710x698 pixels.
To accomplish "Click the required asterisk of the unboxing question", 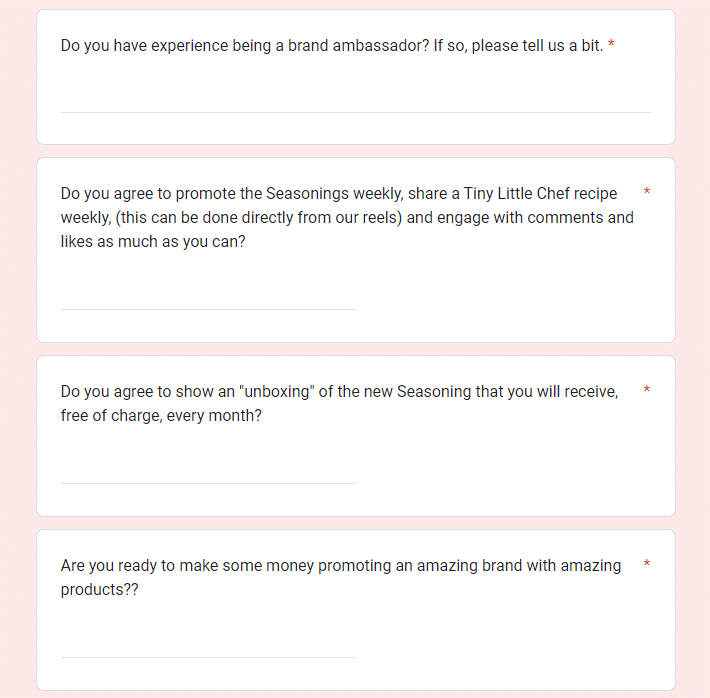I will [647, 389].
